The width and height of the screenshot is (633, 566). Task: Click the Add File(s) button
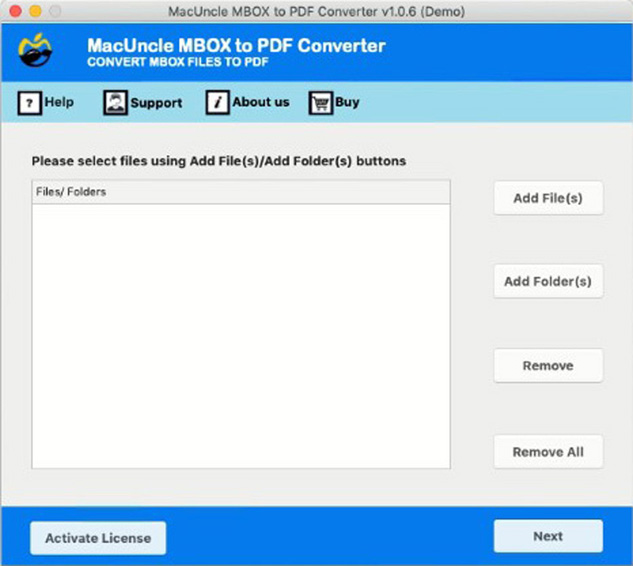tap(548, 198)
